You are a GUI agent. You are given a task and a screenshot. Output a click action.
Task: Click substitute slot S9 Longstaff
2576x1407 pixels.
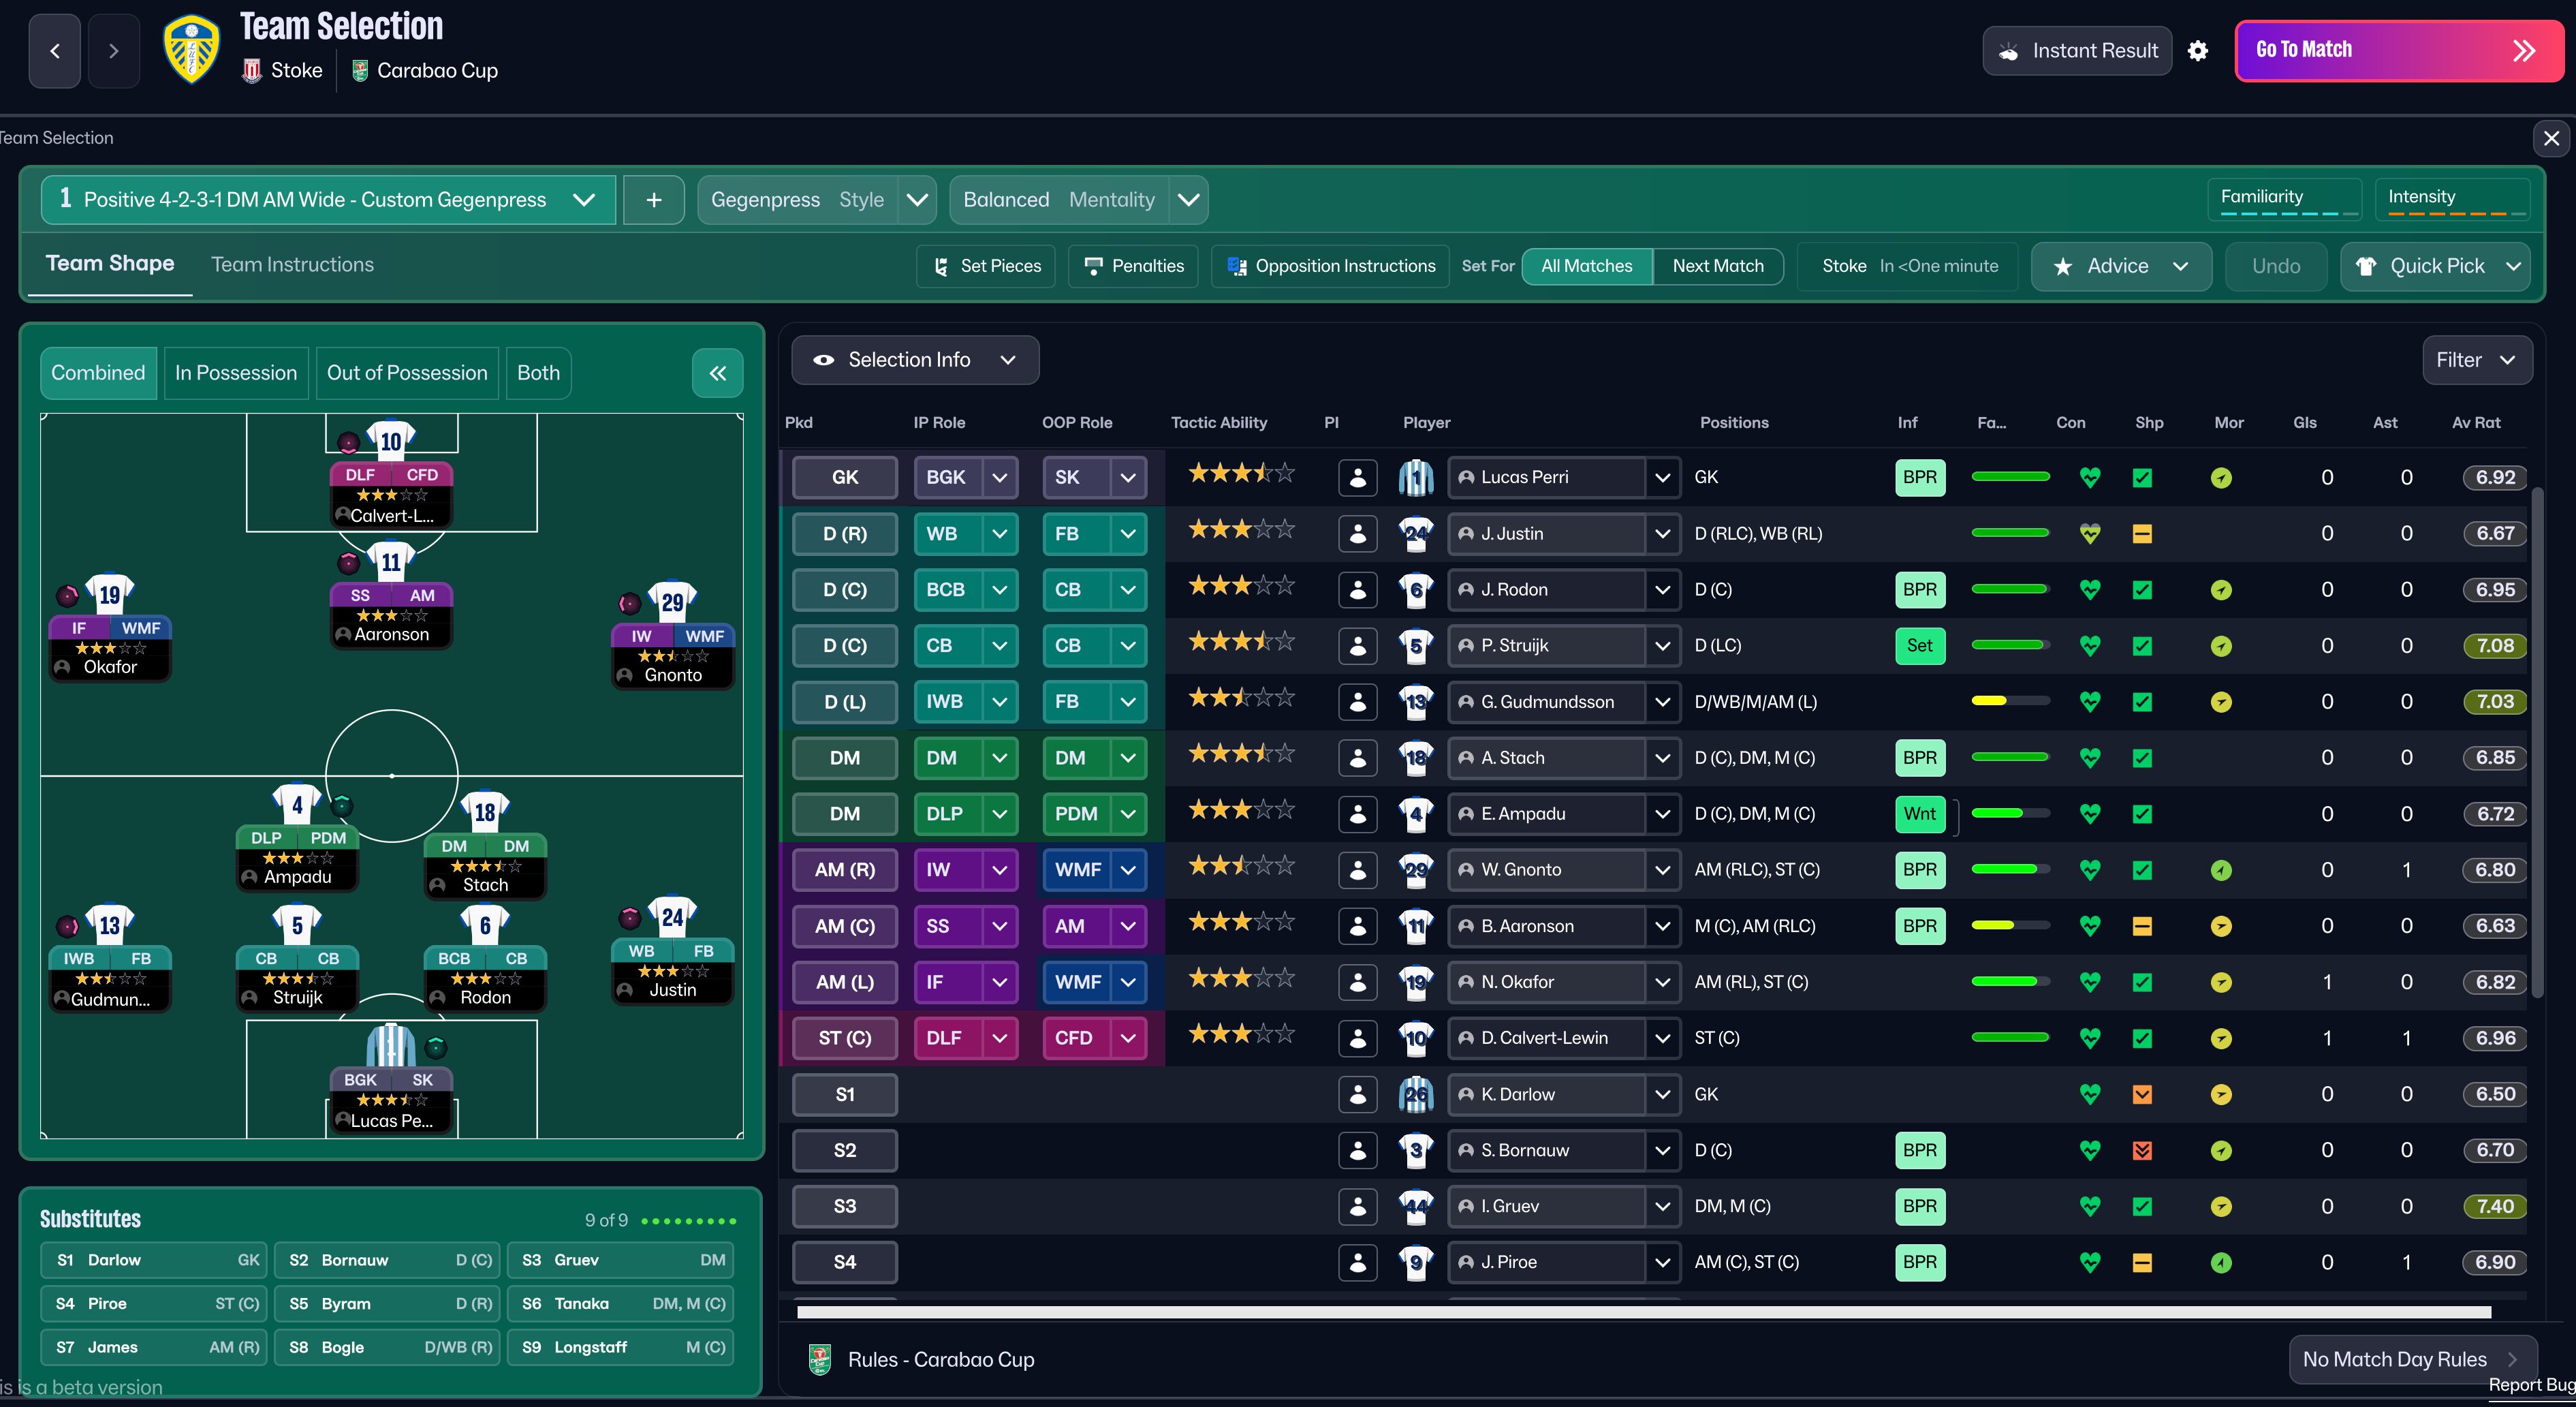(621, 1347)
